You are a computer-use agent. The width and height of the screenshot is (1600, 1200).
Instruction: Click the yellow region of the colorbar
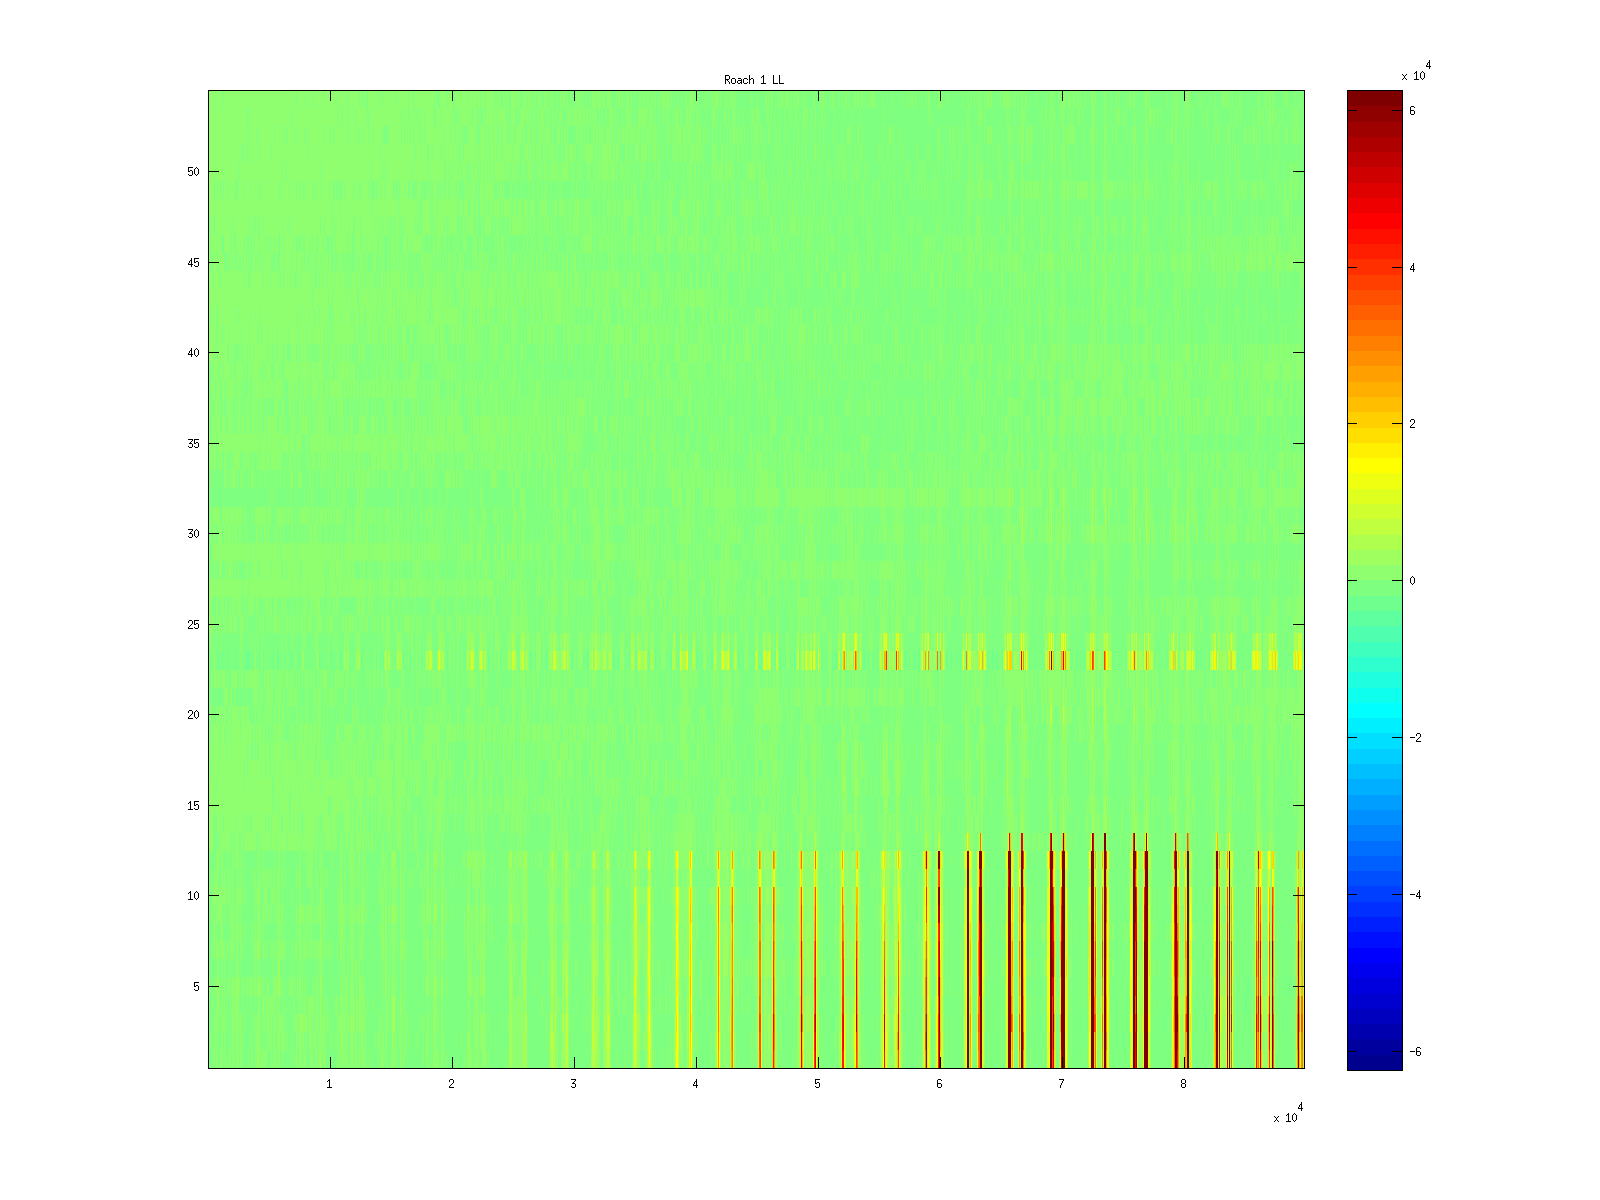(x=1374, y=462)
